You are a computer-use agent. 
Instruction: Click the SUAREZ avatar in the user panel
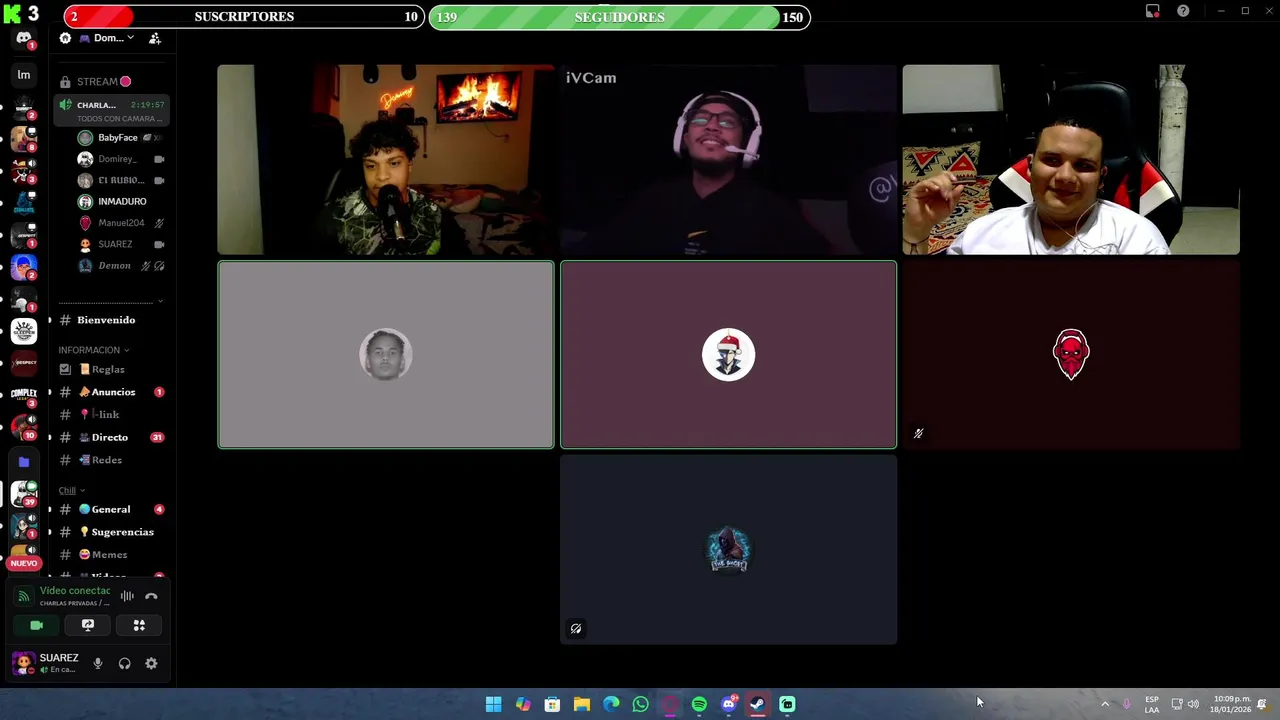pos(23,663)
